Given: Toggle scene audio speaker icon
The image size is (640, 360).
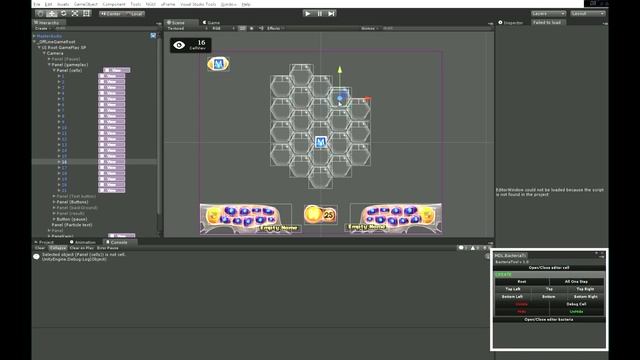Looking at the screenshot, I should [261, 29].
